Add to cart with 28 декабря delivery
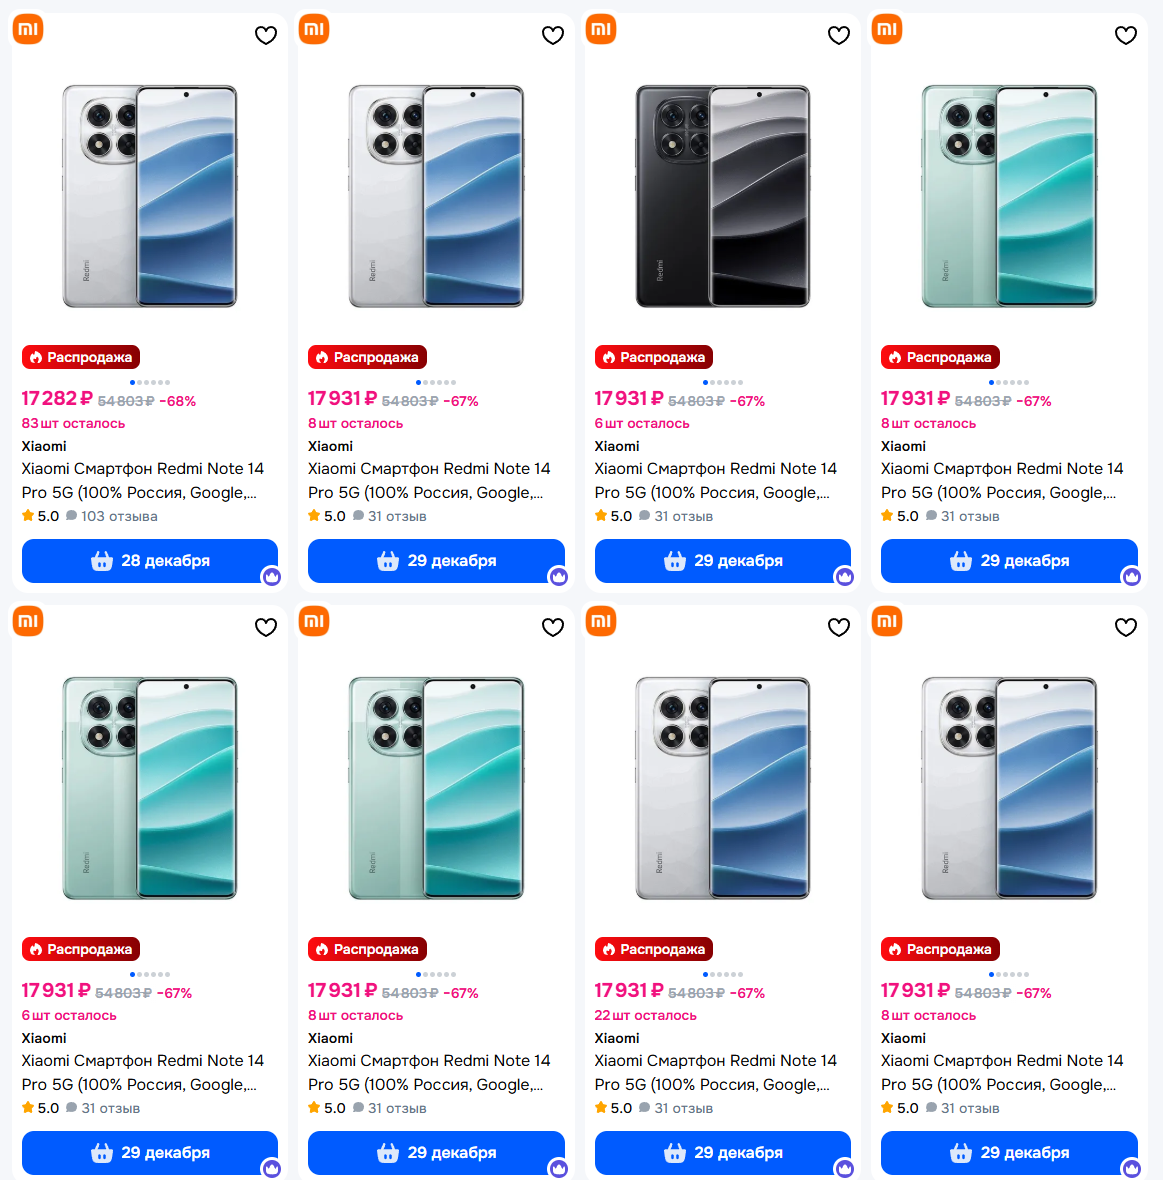The height and width of the screenshot is (1180, 1163). 150,561
